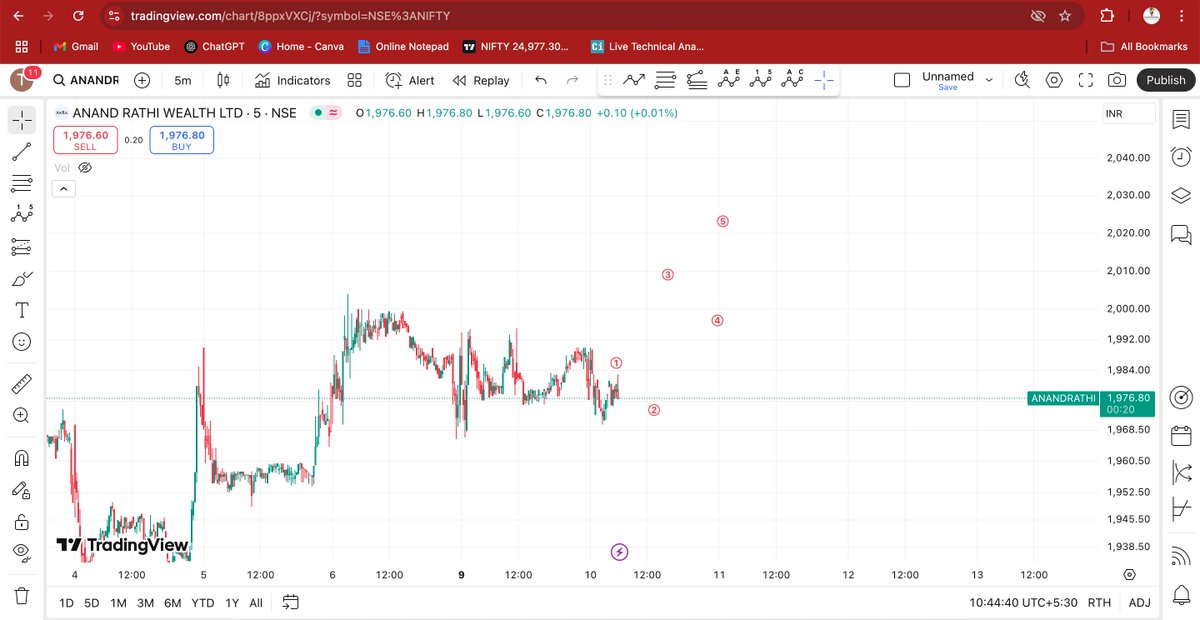The image size is (1200, 620).
Task: Open the emoji icons tool
Action: (22, 341)
